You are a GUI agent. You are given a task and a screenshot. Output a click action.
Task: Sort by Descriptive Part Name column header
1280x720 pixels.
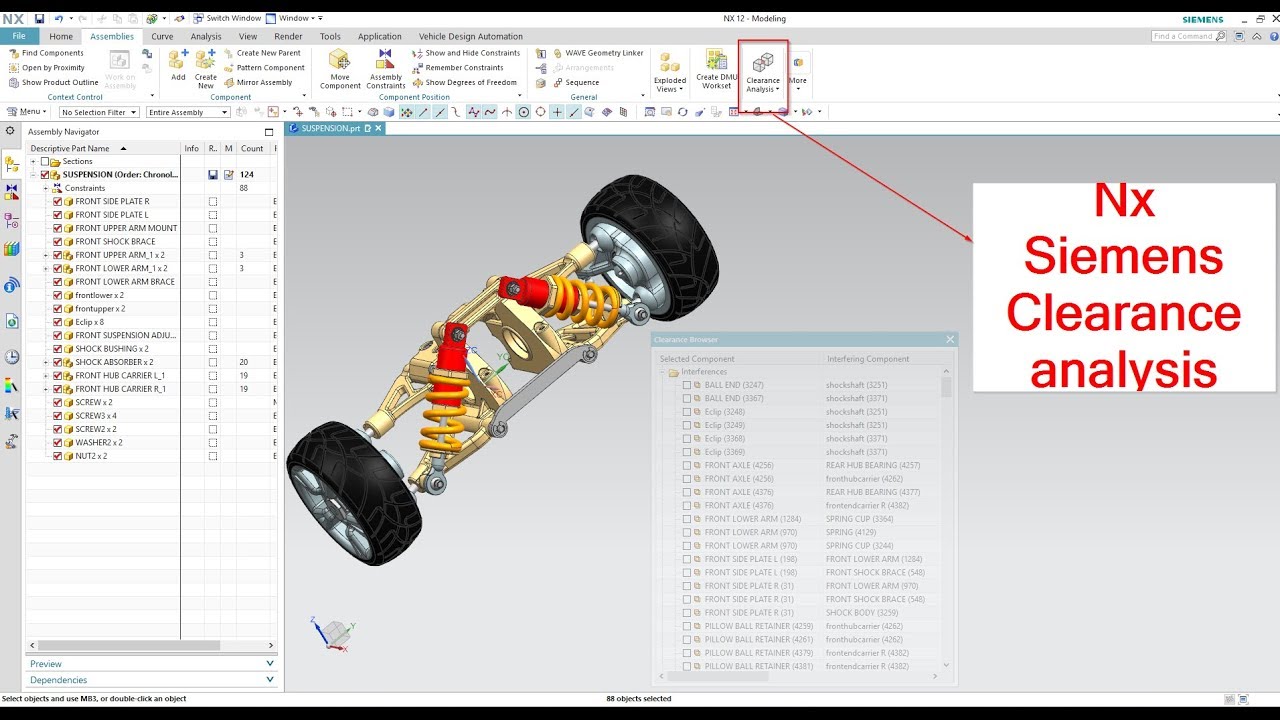click(104, 148)
